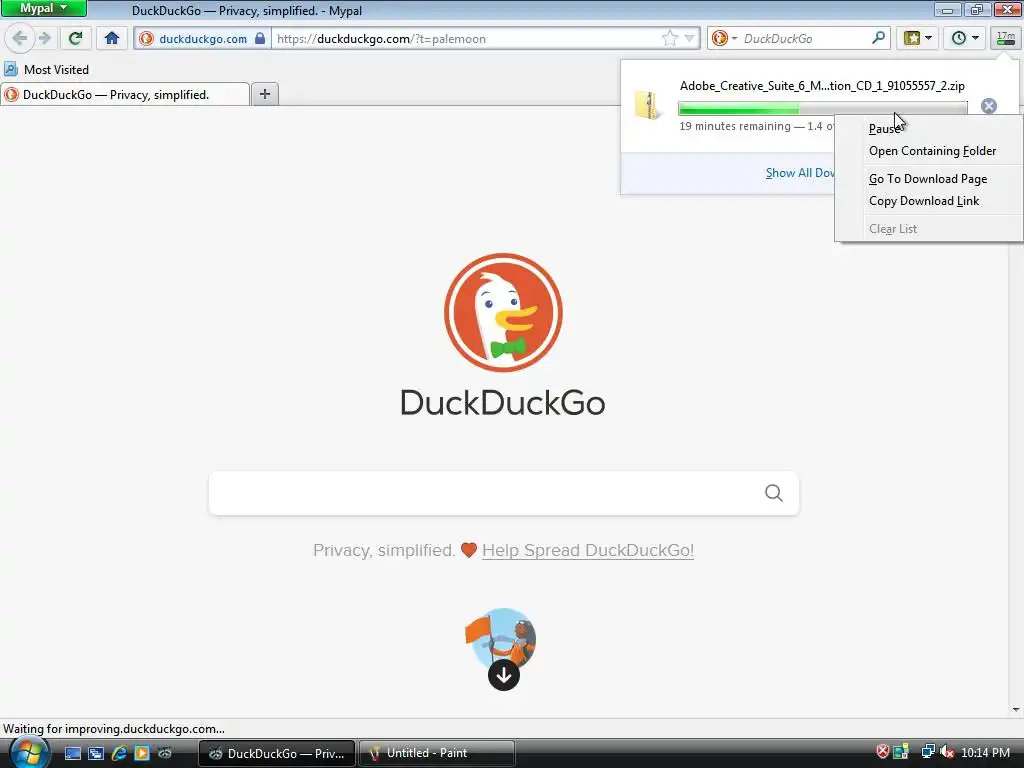Choose Pause from the context menu

(x=929, y=129)
